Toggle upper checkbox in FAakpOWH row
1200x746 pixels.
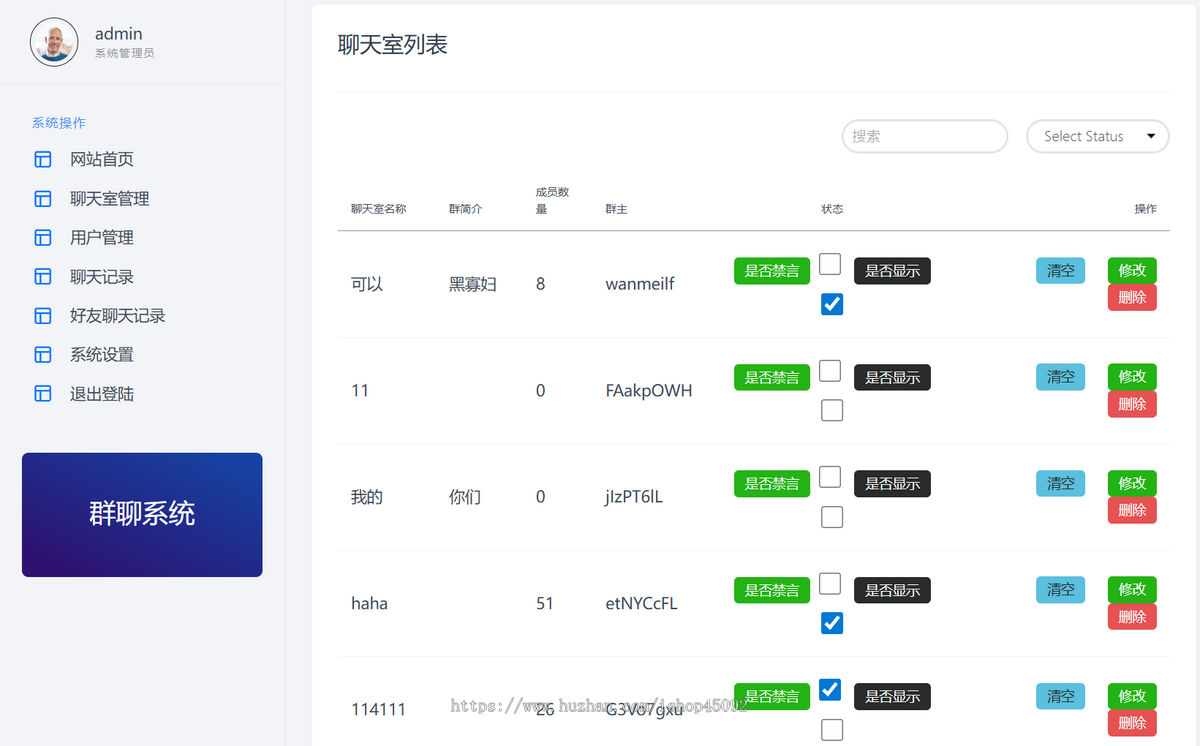click(830, 371)
